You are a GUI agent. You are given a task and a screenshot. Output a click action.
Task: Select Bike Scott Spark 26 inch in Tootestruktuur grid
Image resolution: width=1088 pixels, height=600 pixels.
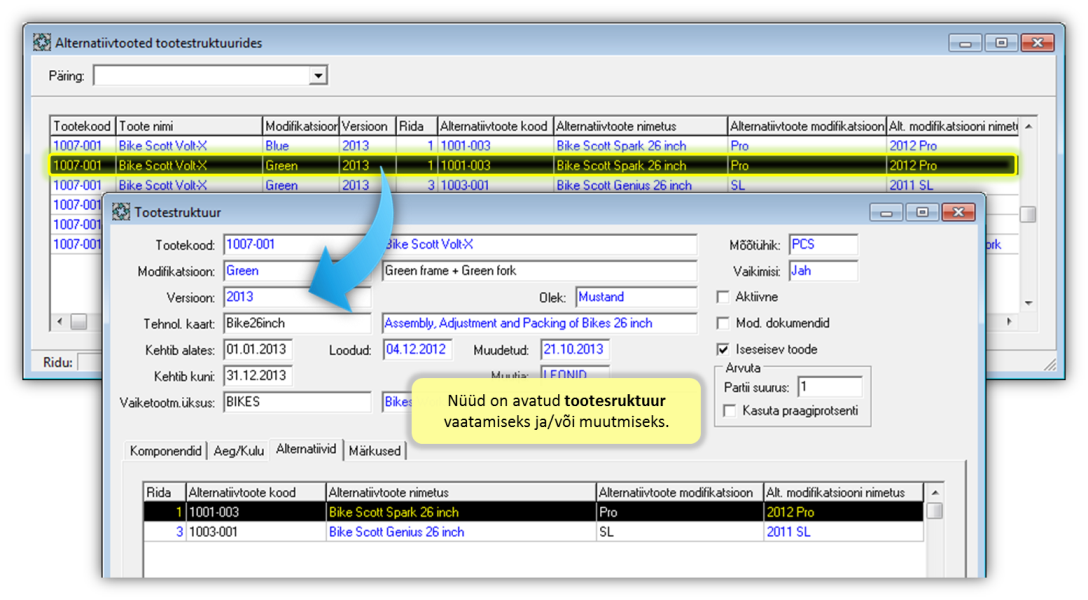click(460, 512)
